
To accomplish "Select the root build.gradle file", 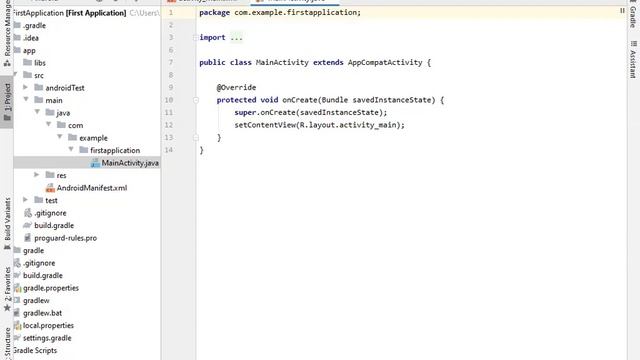I will click(42, 276).
